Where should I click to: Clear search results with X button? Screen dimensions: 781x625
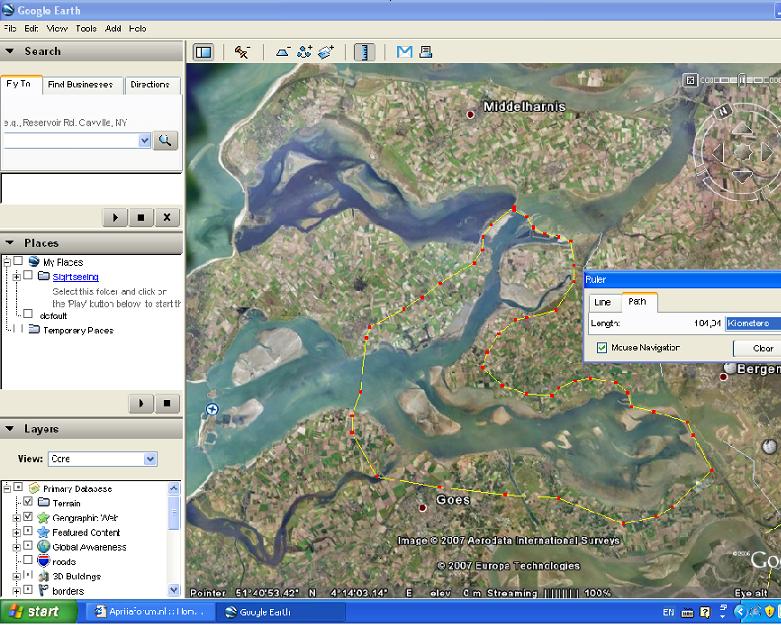pyautogui.click(x=167, y=217)
